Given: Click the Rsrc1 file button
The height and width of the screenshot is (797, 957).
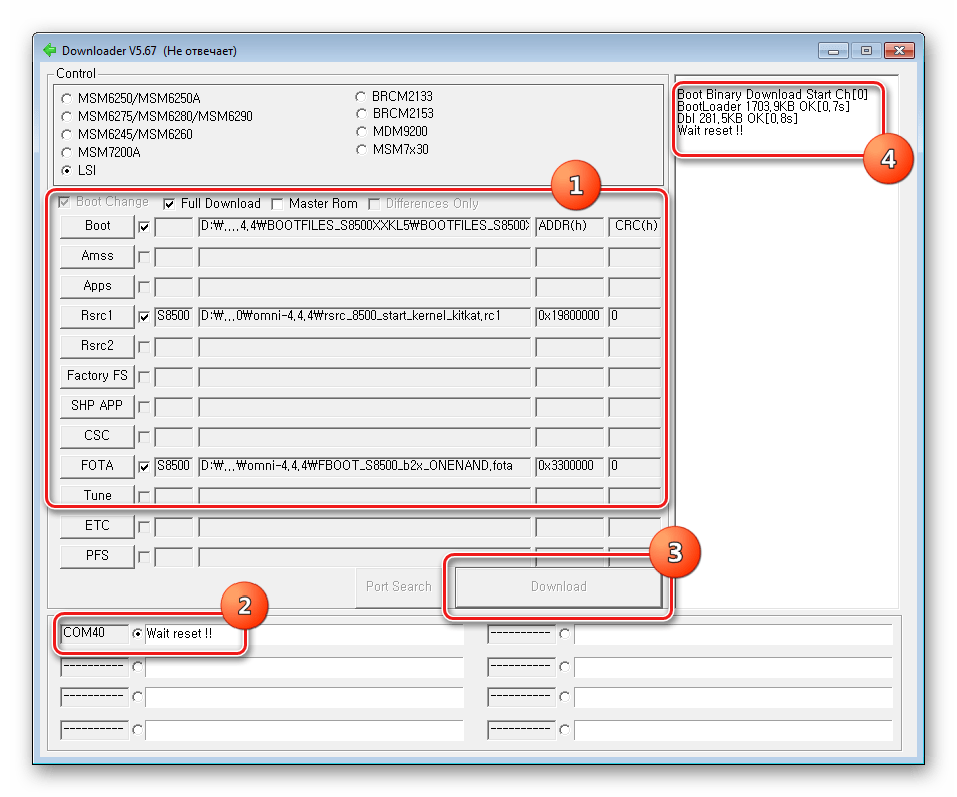Looking at the screenshot, I should (x=97, y=316).
